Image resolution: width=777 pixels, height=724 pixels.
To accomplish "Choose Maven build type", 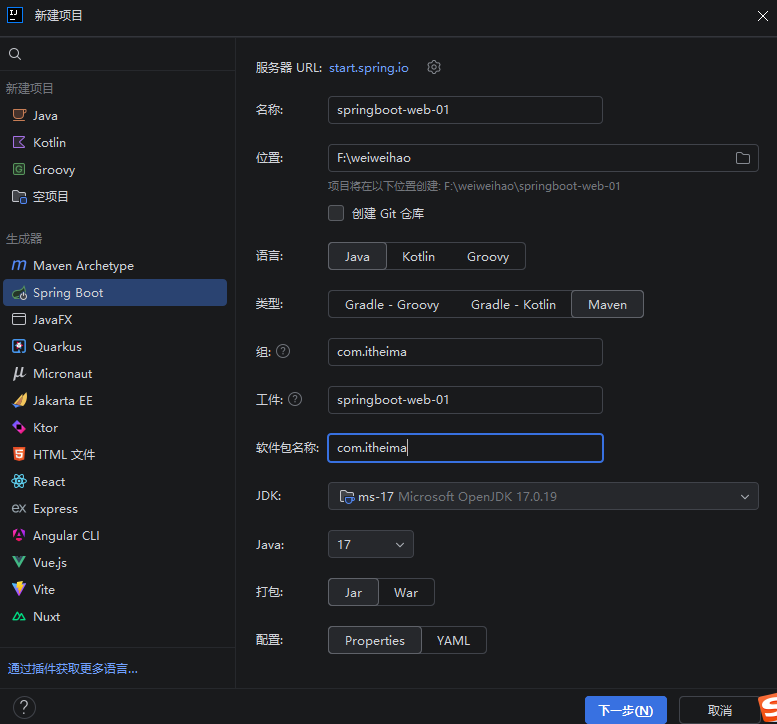I will [608, 304].
